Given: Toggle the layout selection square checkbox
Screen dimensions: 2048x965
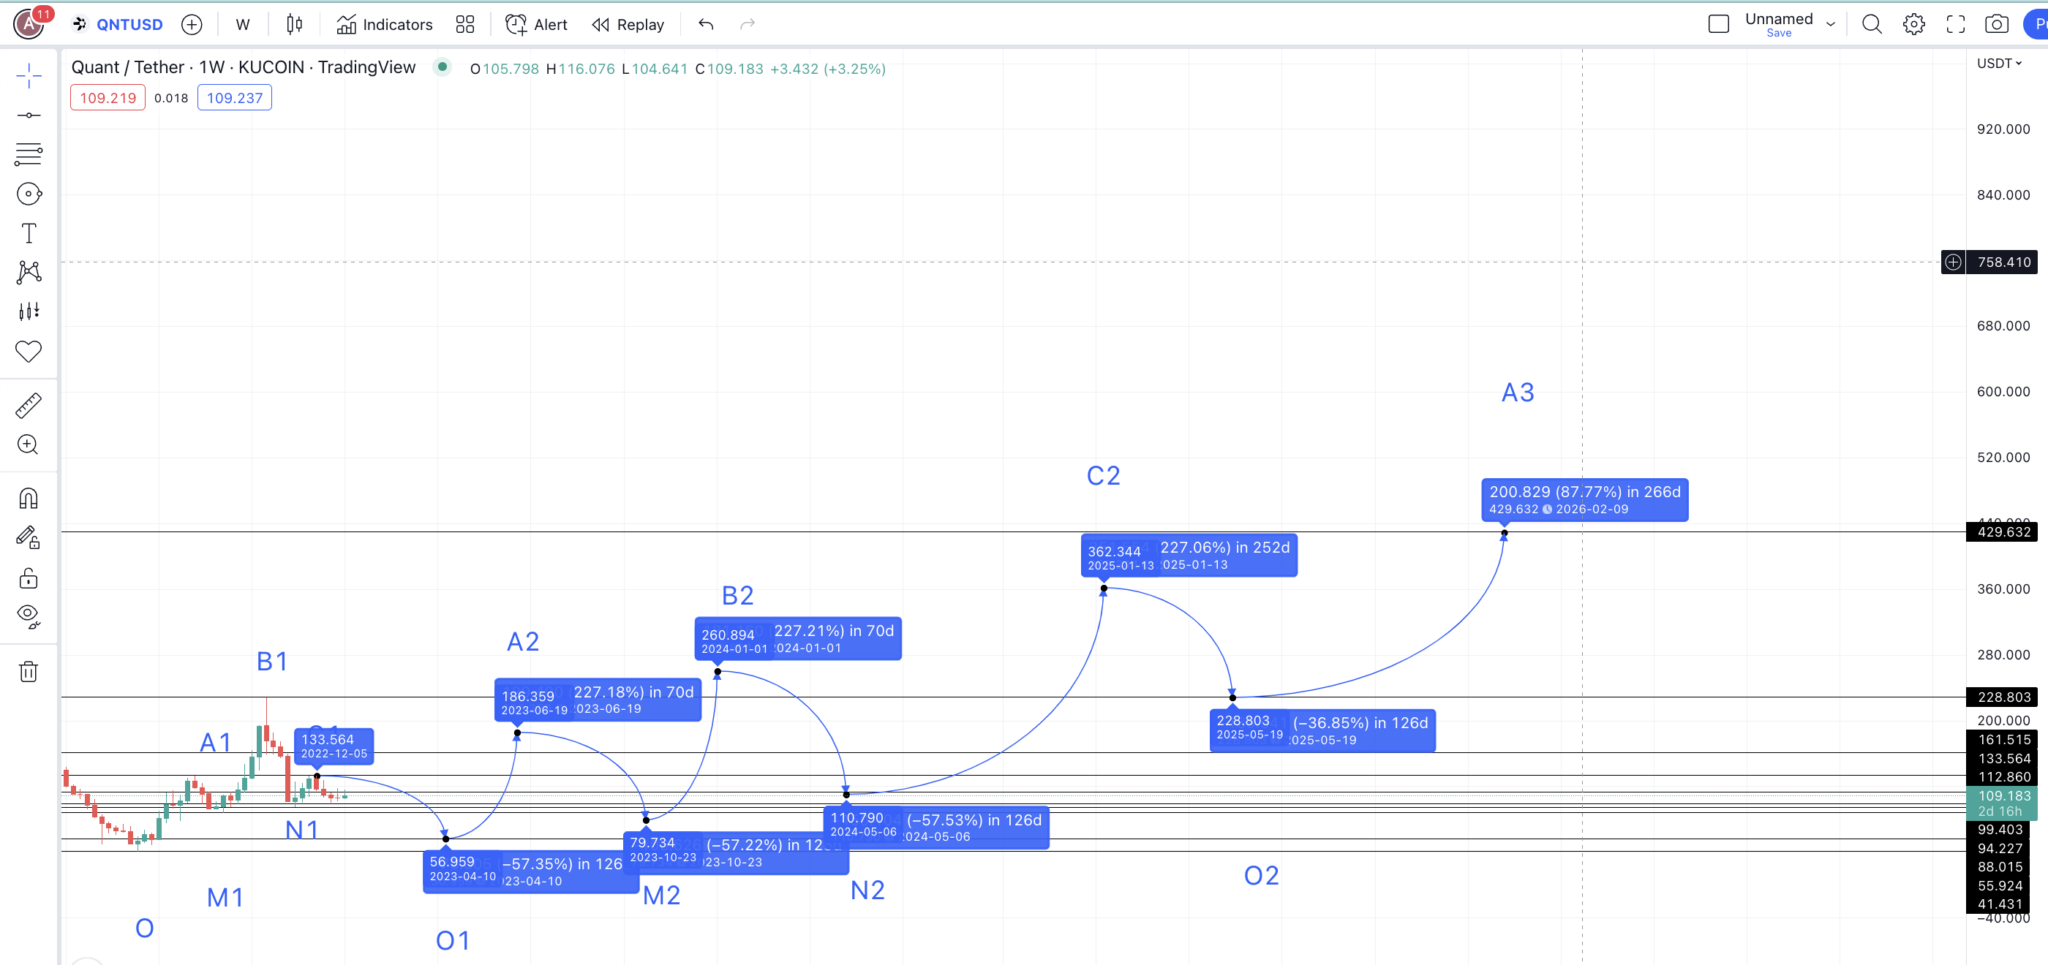Looking at the screenshot, I should [x=1719, y=24].
